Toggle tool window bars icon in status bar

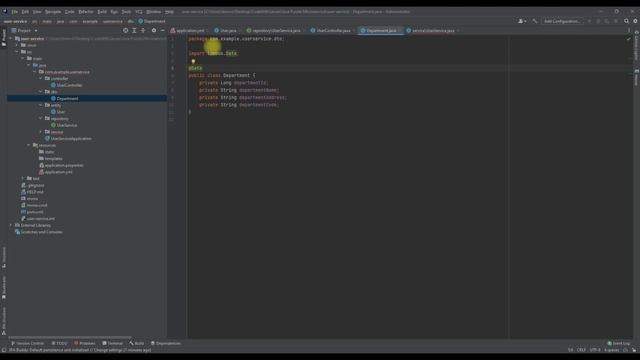[4, 350]
